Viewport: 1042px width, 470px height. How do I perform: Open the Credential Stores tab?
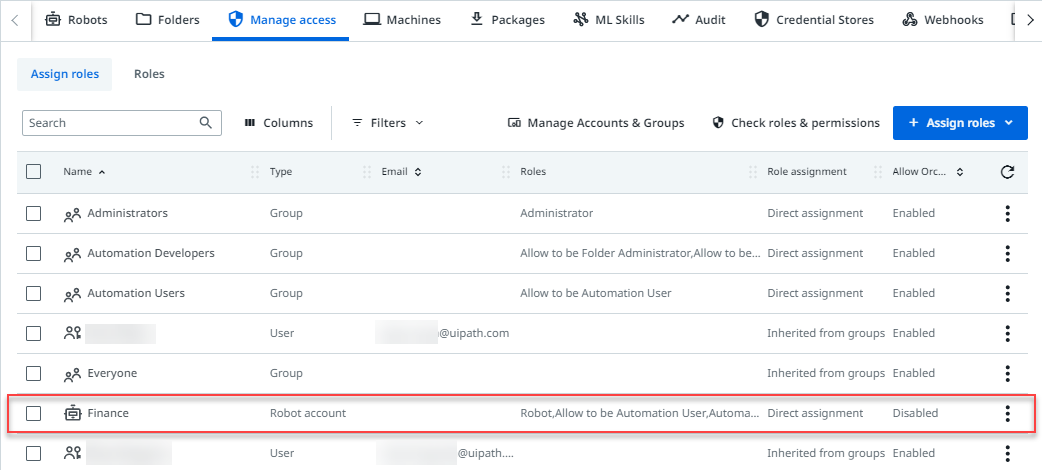click(814, 20)
